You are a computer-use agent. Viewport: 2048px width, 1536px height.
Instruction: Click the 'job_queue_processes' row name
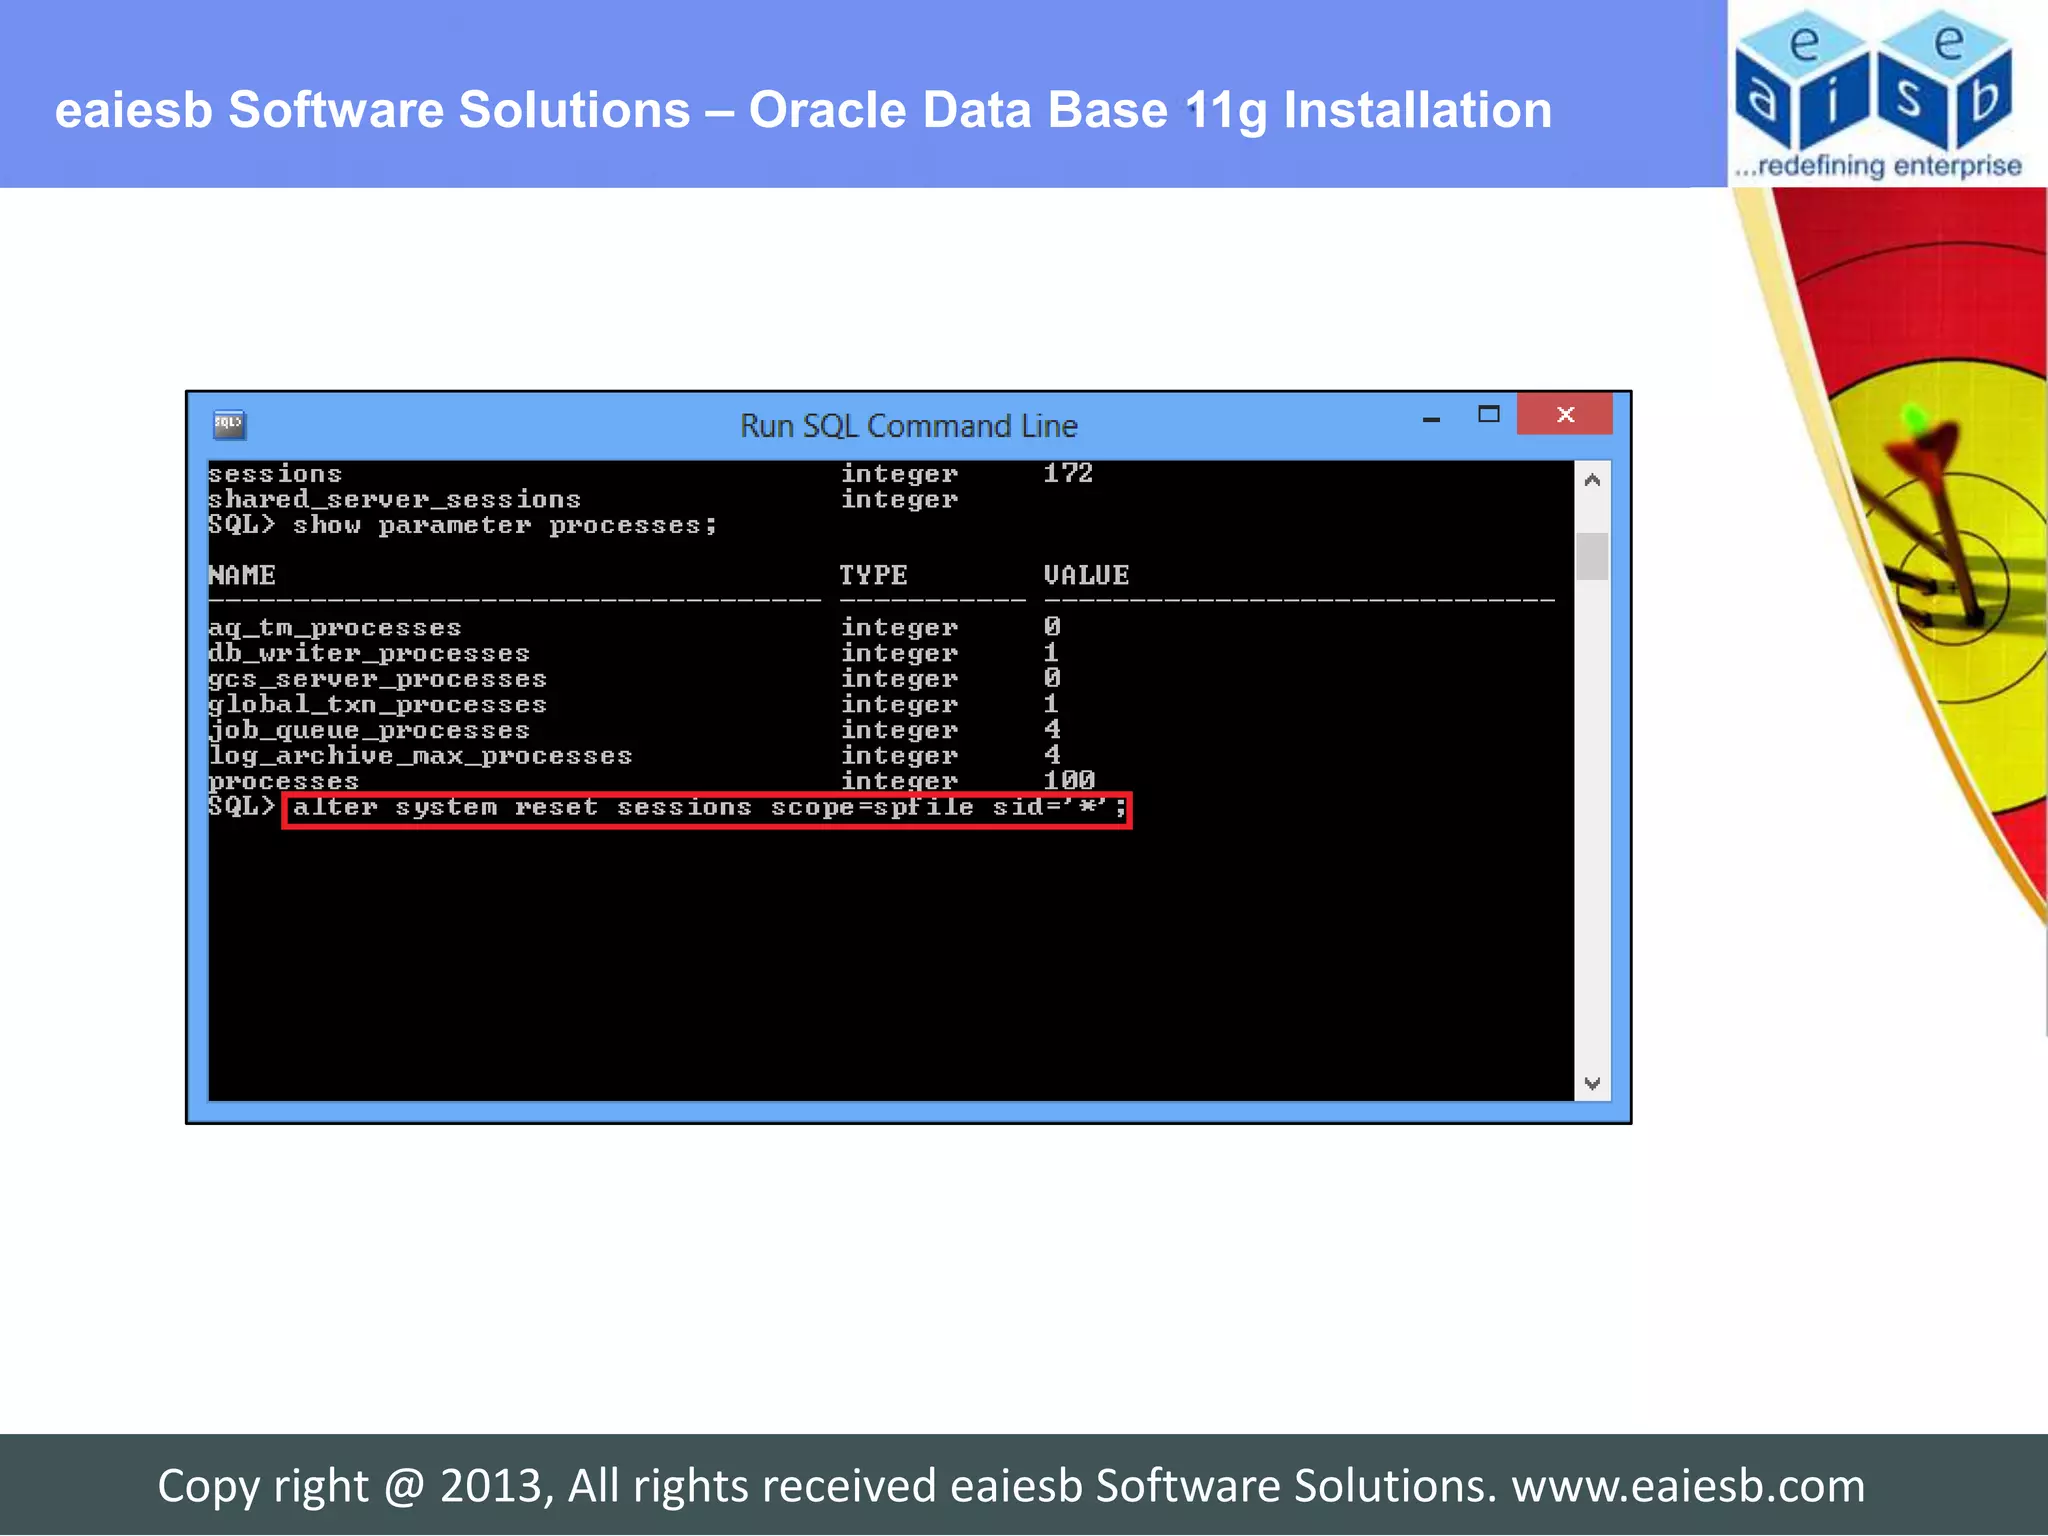click(x=369, y=731)
